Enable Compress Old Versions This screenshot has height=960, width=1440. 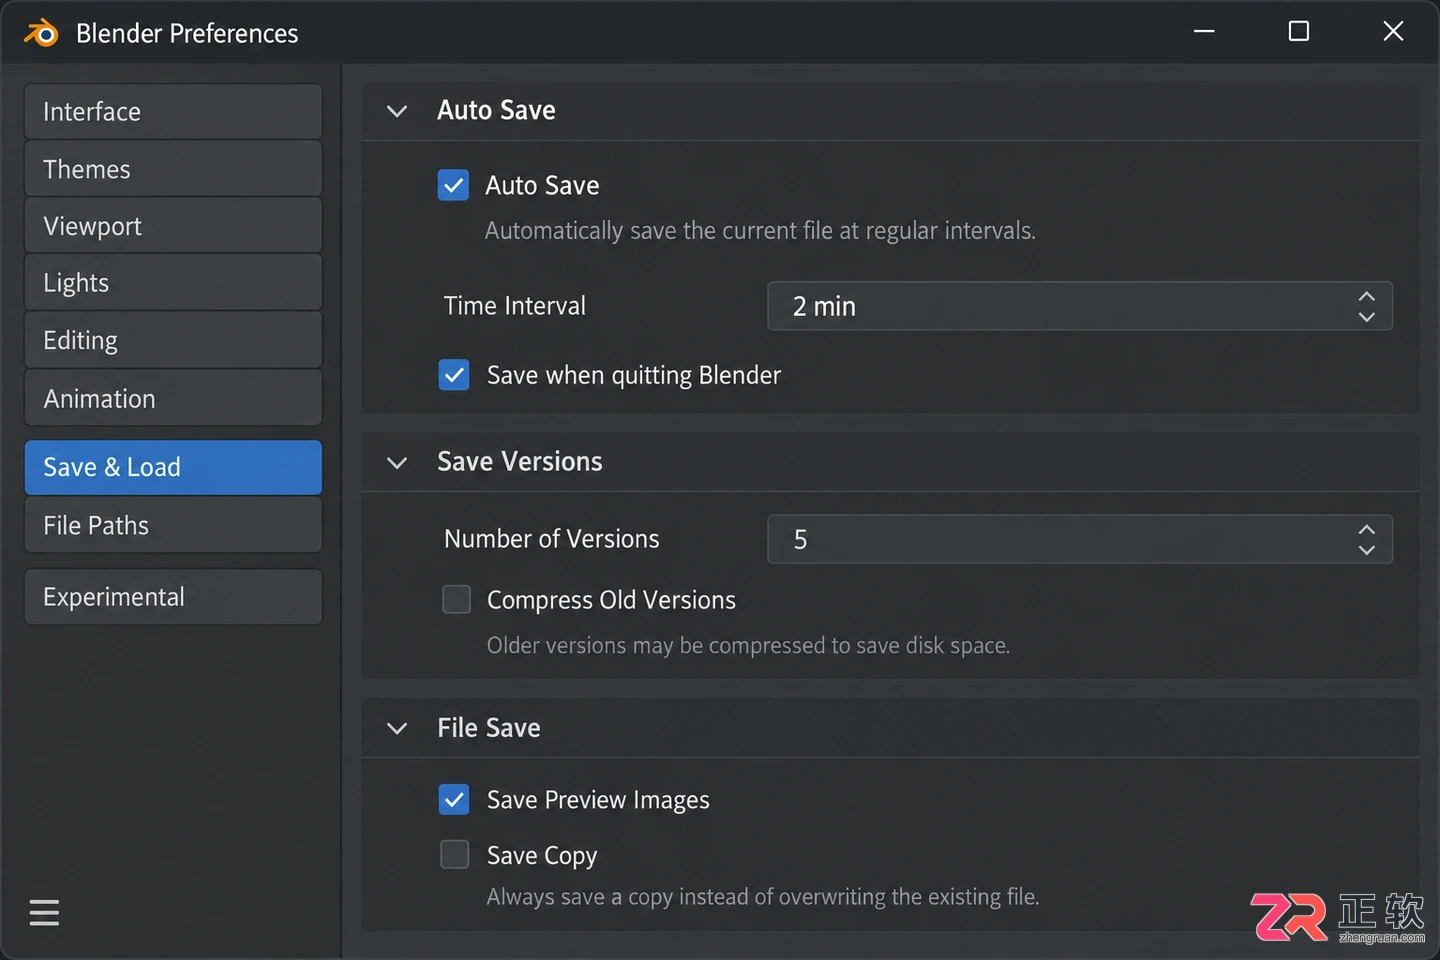click(x=456, y=599)
